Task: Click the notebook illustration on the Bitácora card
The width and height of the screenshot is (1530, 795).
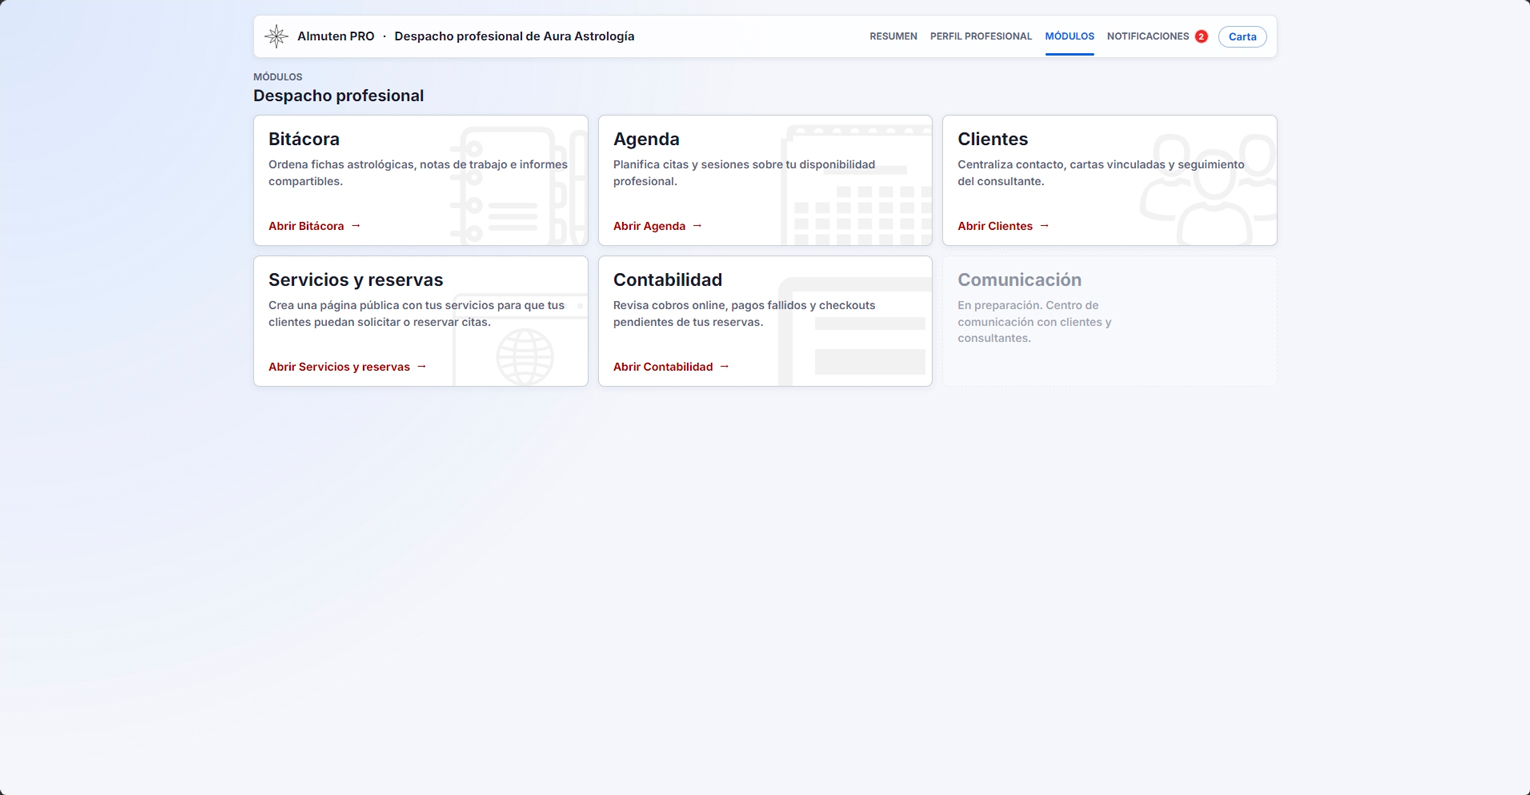Action: 518,185
